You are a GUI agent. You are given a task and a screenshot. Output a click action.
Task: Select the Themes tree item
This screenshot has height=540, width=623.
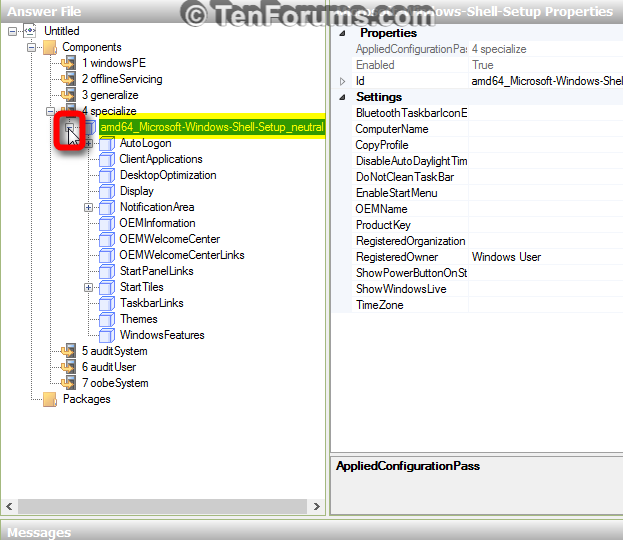click(139, 319)
